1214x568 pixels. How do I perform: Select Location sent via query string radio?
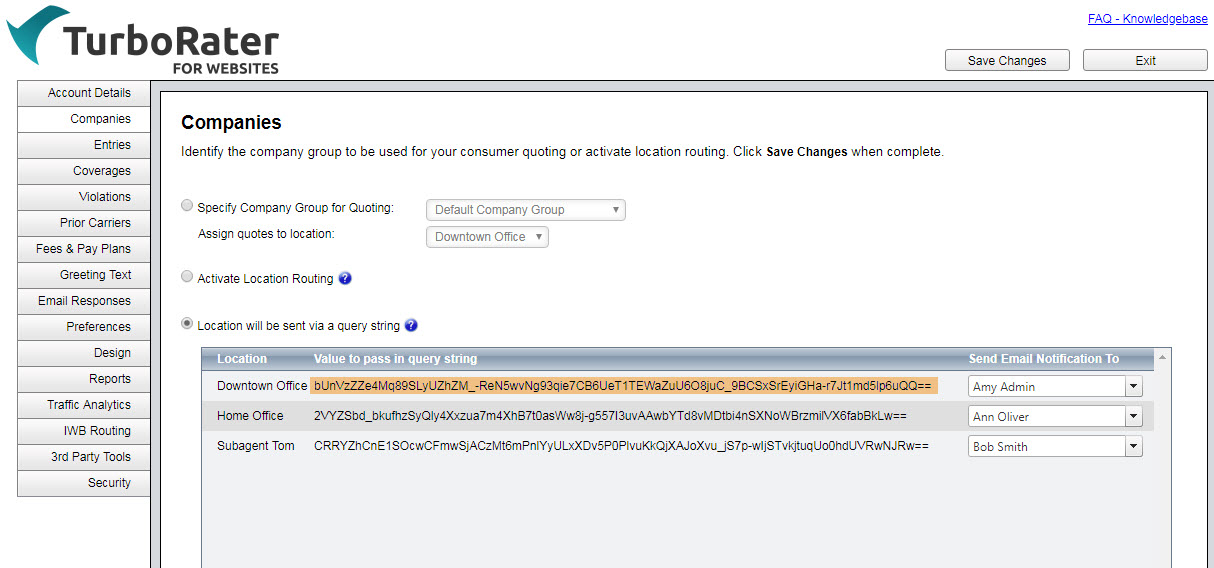click(187, 324)
